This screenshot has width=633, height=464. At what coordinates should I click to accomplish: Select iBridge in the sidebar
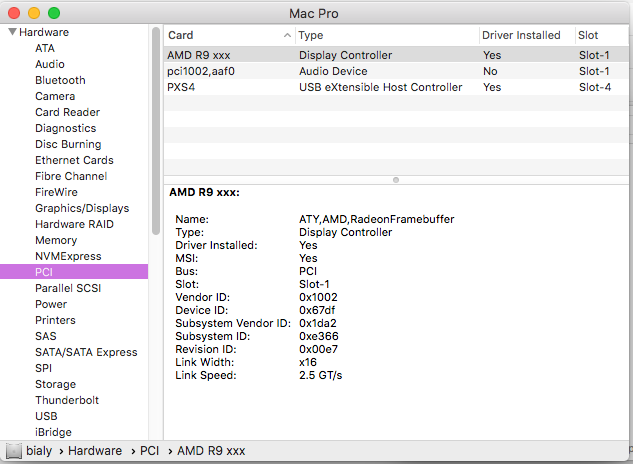pyautogui.click(x=53, y=432)
